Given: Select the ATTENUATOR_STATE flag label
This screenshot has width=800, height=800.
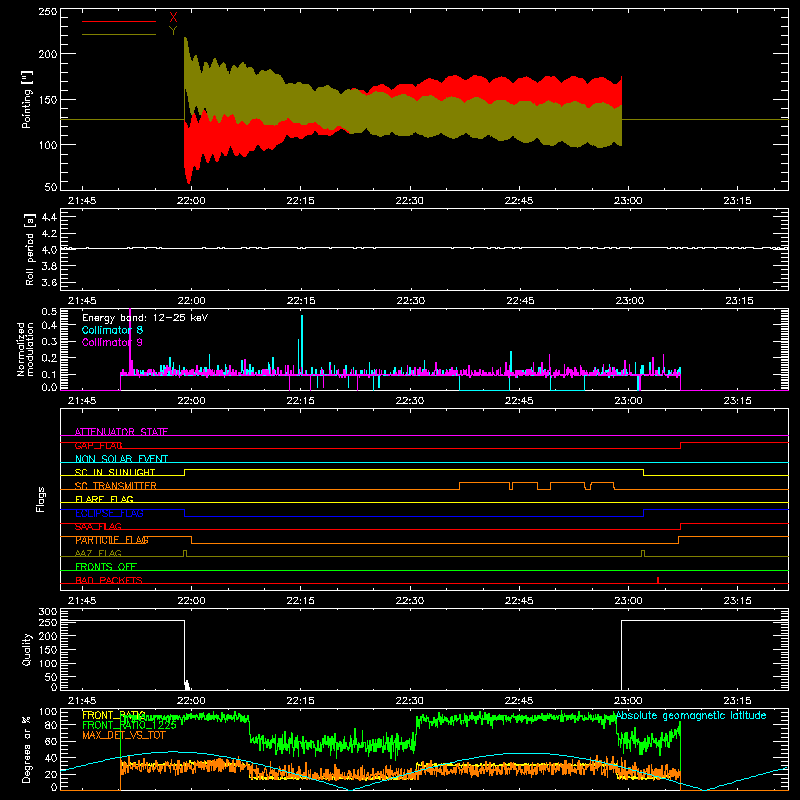Looking at the screenshot, I should pos(121,432).
